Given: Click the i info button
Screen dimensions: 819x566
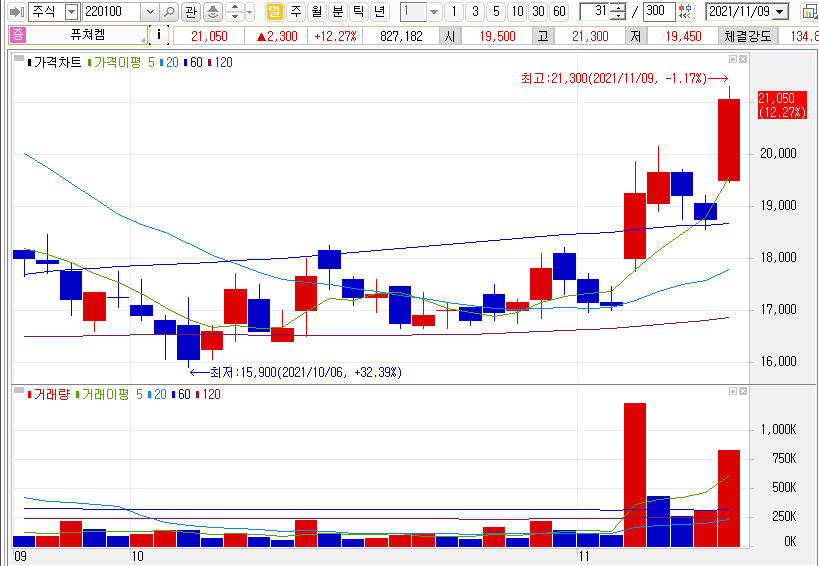Looking at the screenshot, I should pos(159,36).
